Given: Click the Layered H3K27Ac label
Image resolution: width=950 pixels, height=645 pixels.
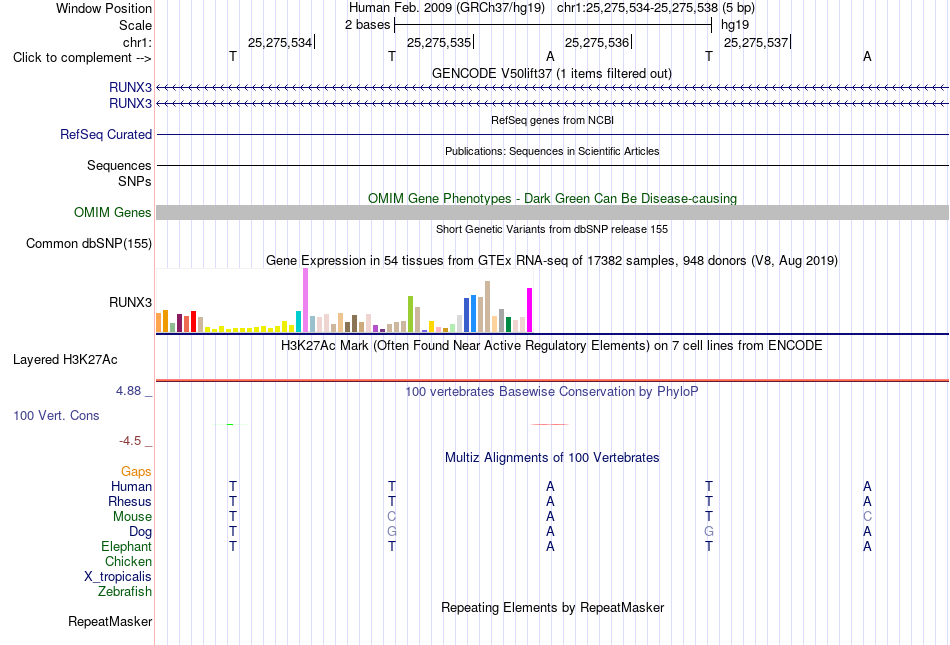Looking at the screenshot, I should (x=65, y=360).
